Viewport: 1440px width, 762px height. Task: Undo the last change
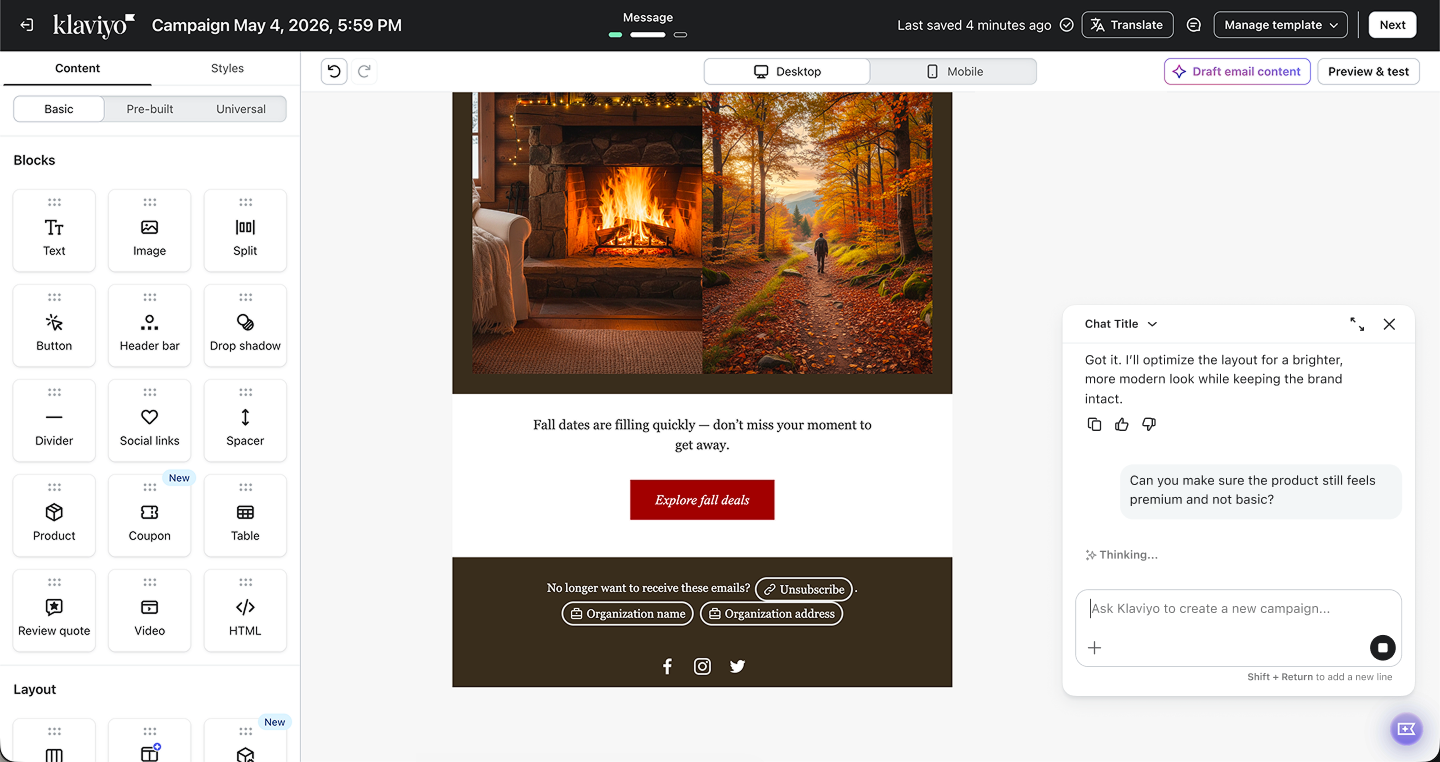(334, 71)
